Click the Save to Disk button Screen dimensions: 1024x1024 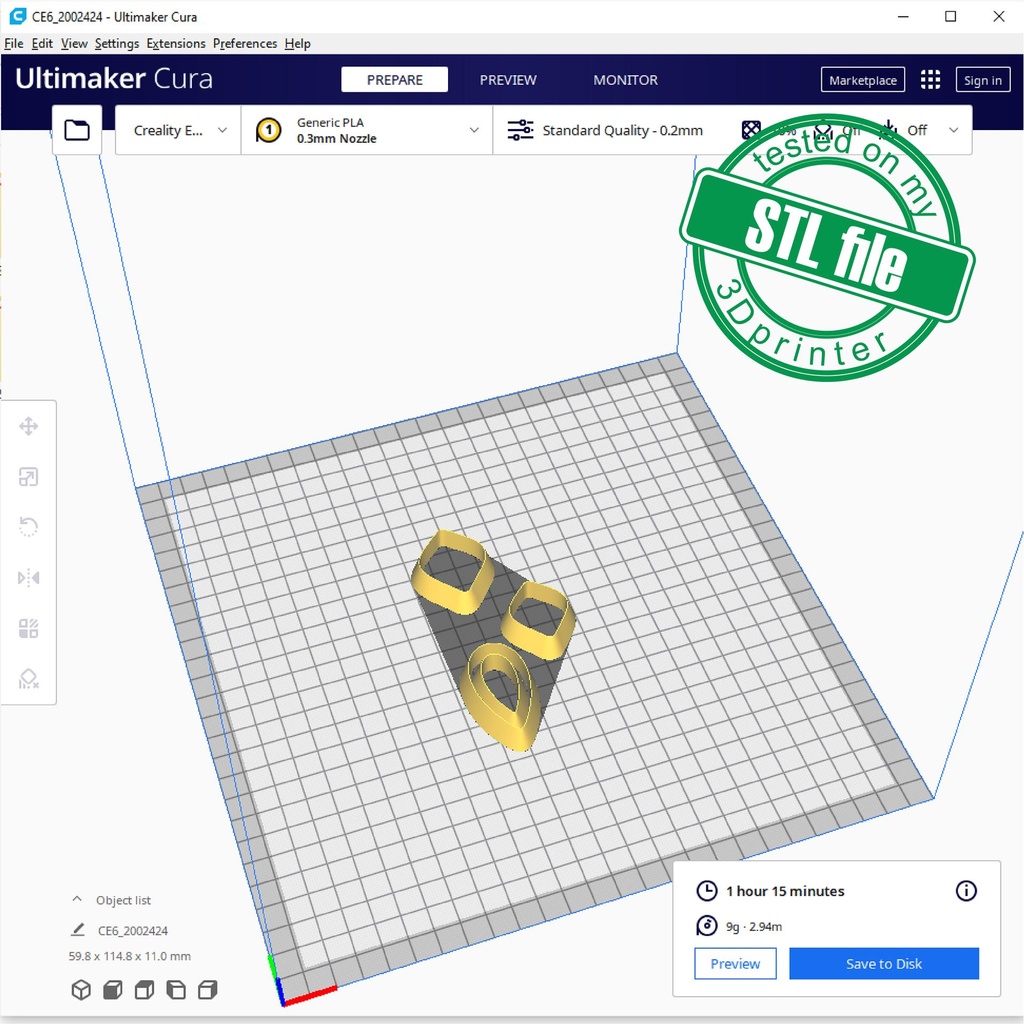[x=883, y=964]
